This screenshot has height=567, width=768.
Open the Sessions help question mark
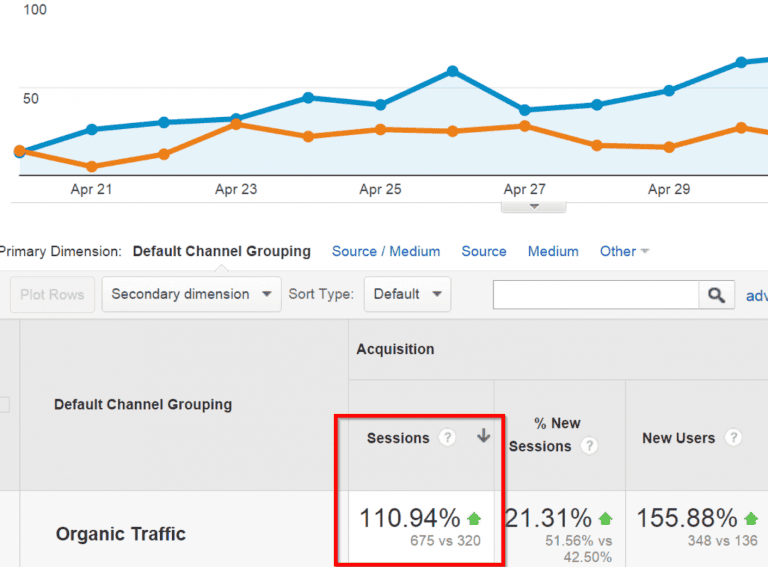tap(448, 438)
